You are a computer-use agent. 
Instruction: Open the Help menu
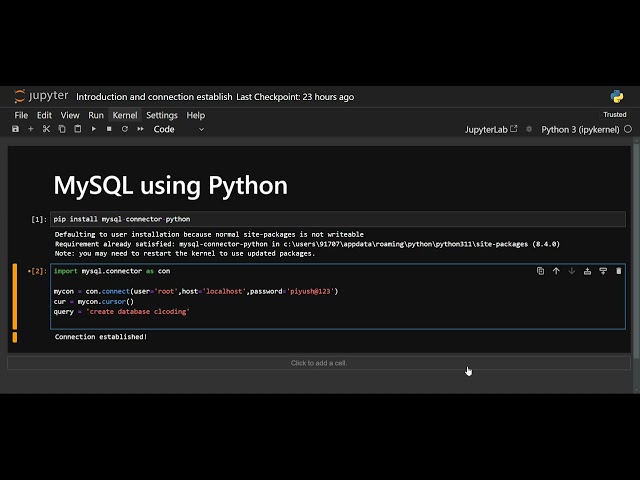click(x=196, y=115)
